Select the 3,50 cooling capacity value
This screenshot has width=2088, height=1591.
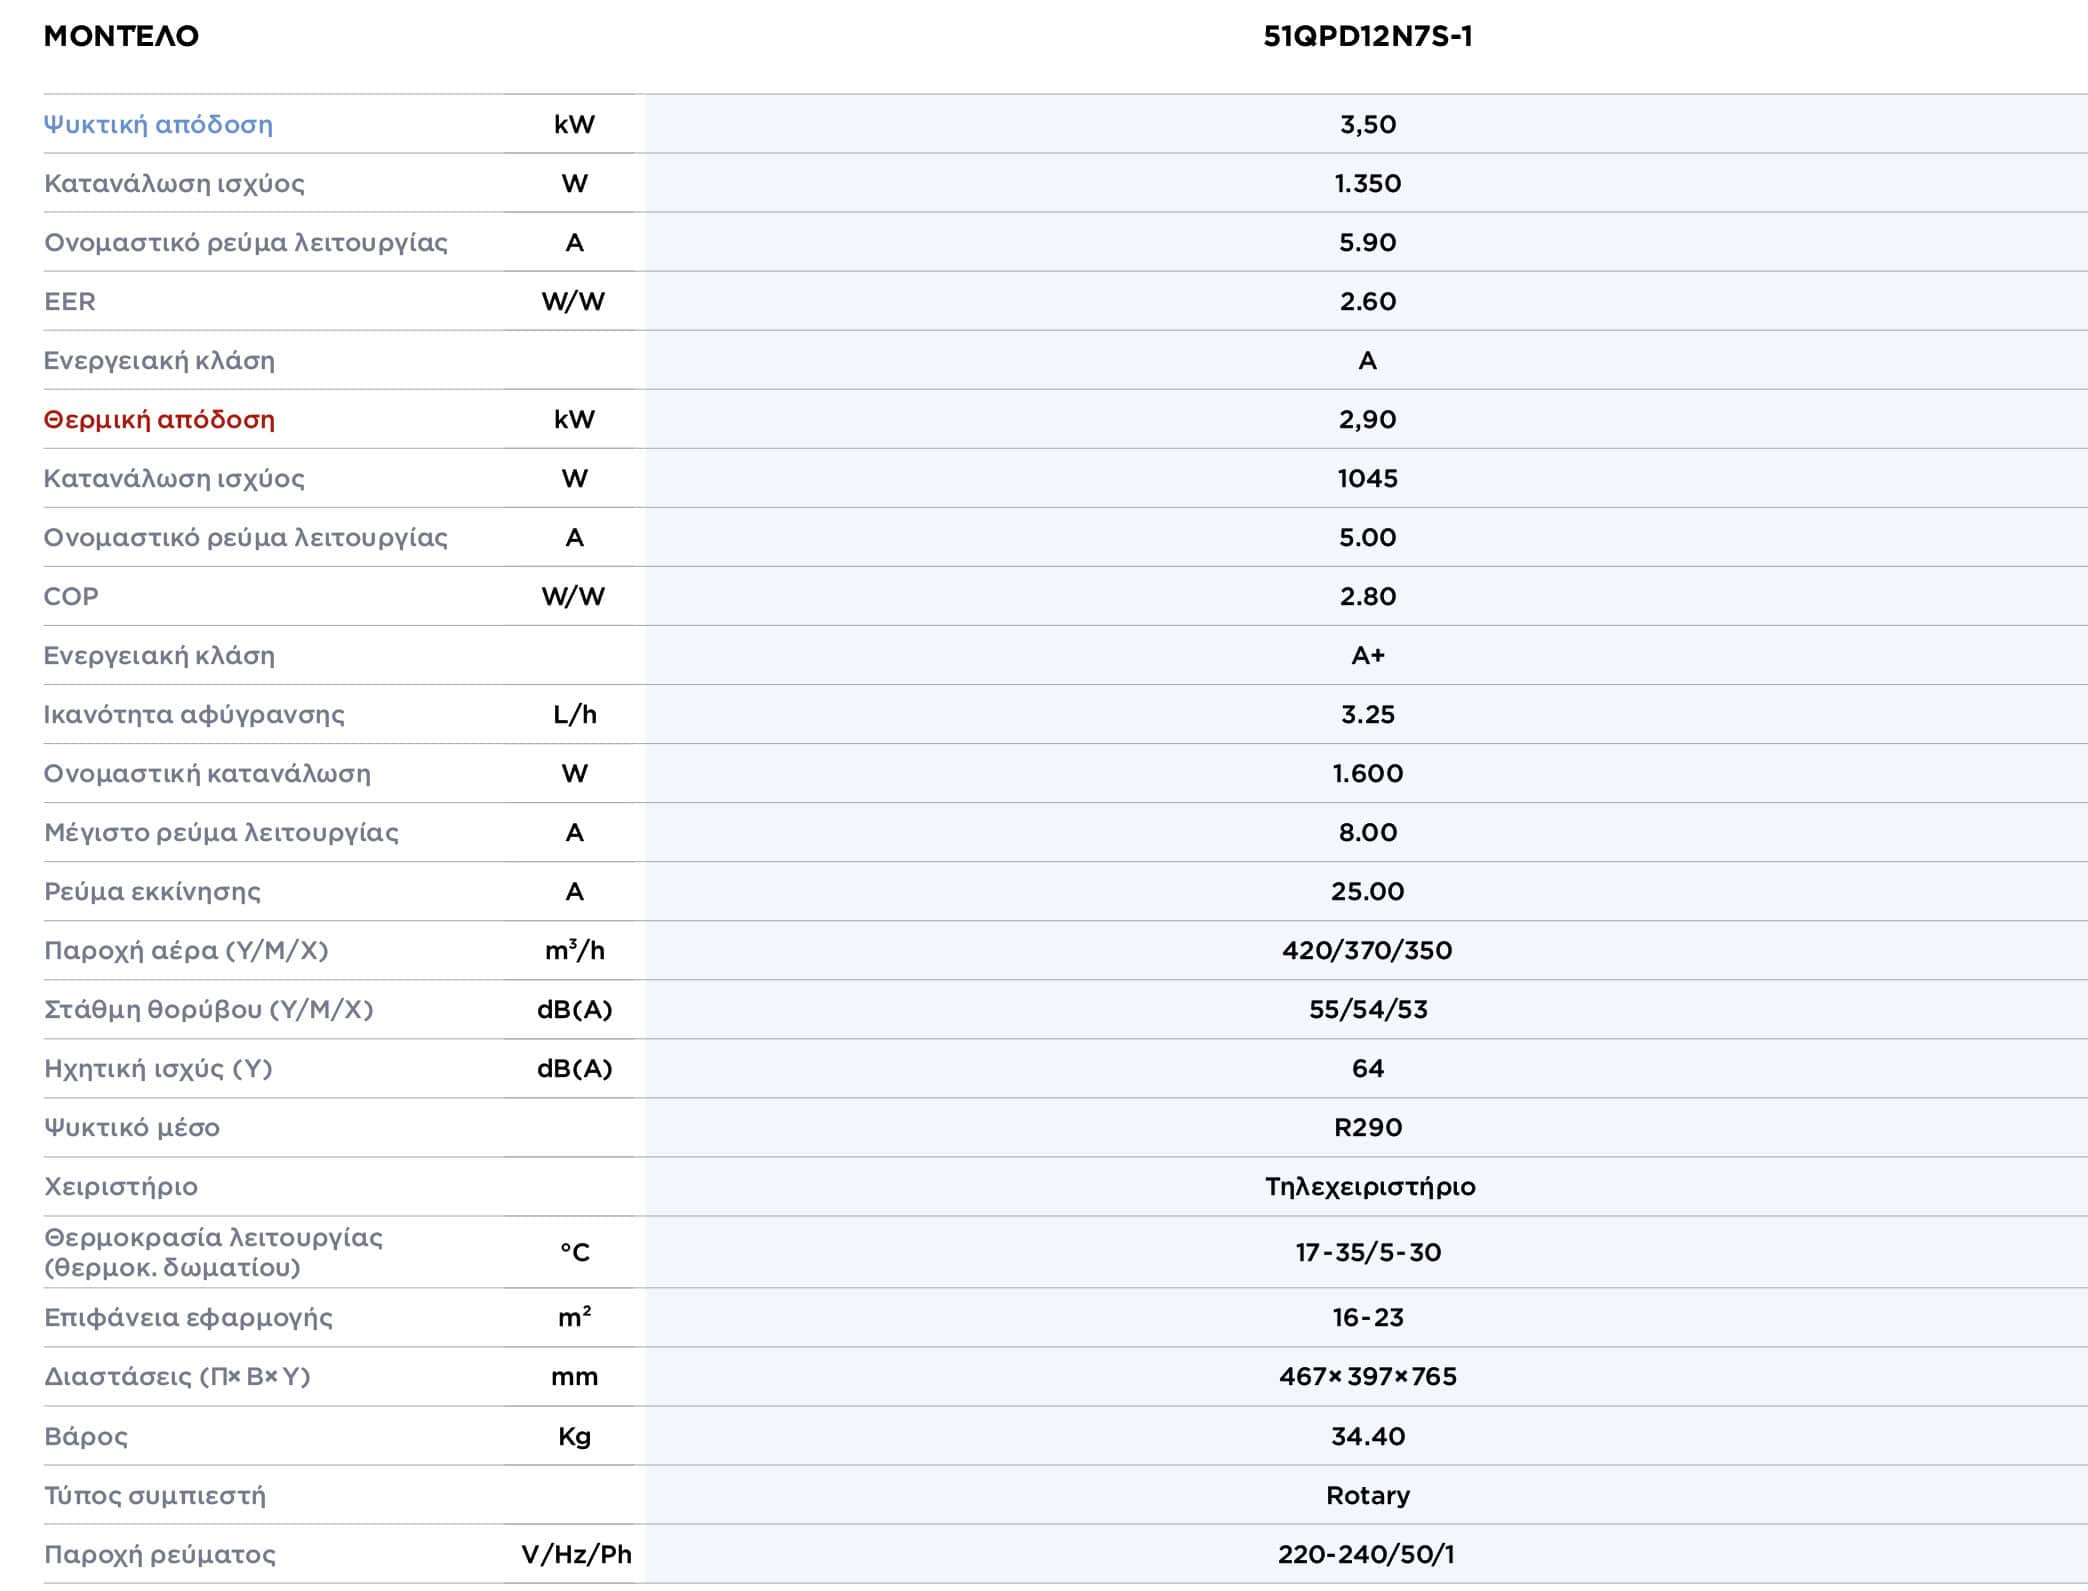(1367, 125)
